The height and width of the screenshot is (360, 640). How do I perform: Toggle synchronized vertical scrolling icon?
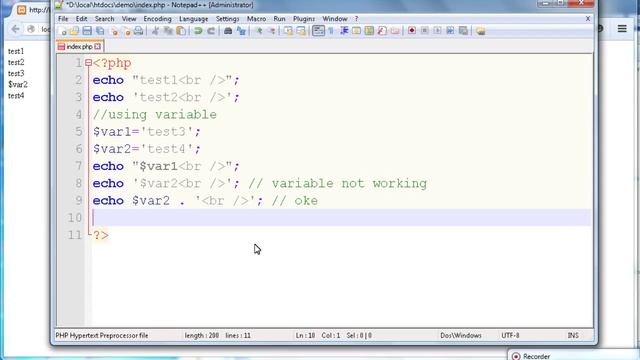pyautogui.click(x=288, y=31)
